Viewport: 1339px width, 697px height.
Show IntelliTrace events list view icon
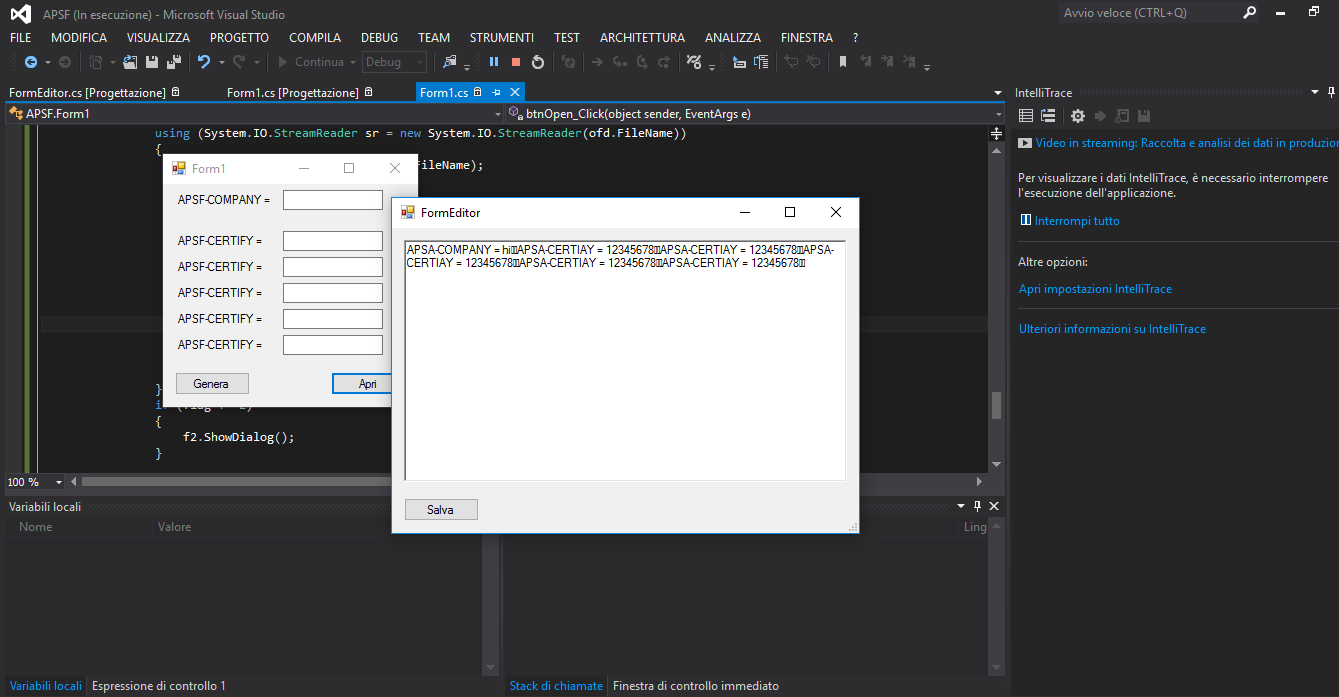(x=1026, y=116)
